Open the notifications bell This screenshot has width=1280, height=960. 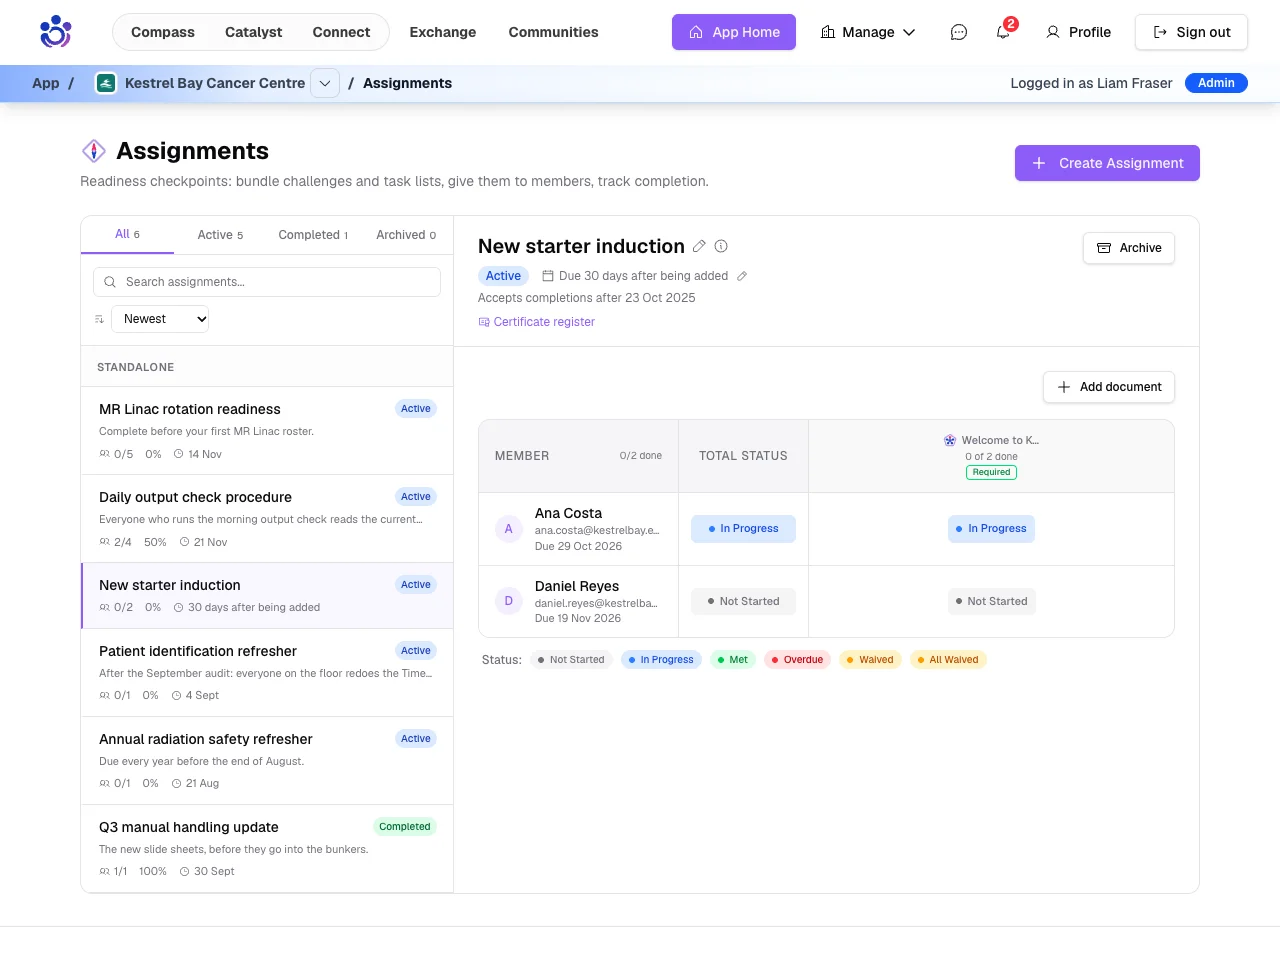[1003, 32]
